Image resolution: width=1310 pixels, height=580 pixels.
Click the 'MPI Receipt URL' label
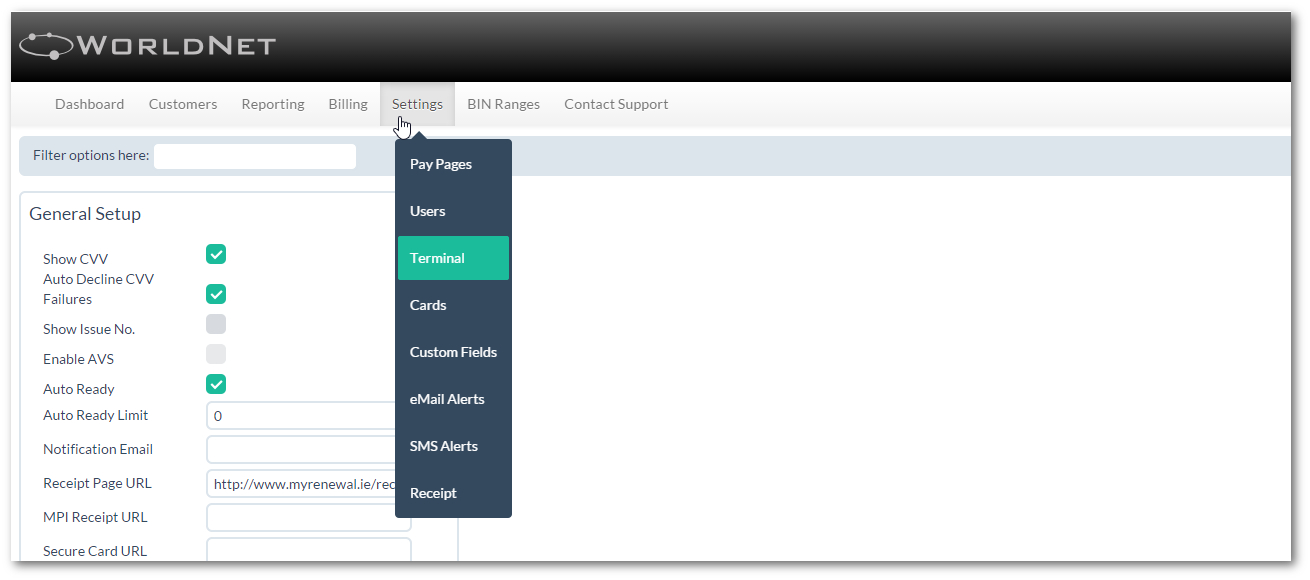95,517
